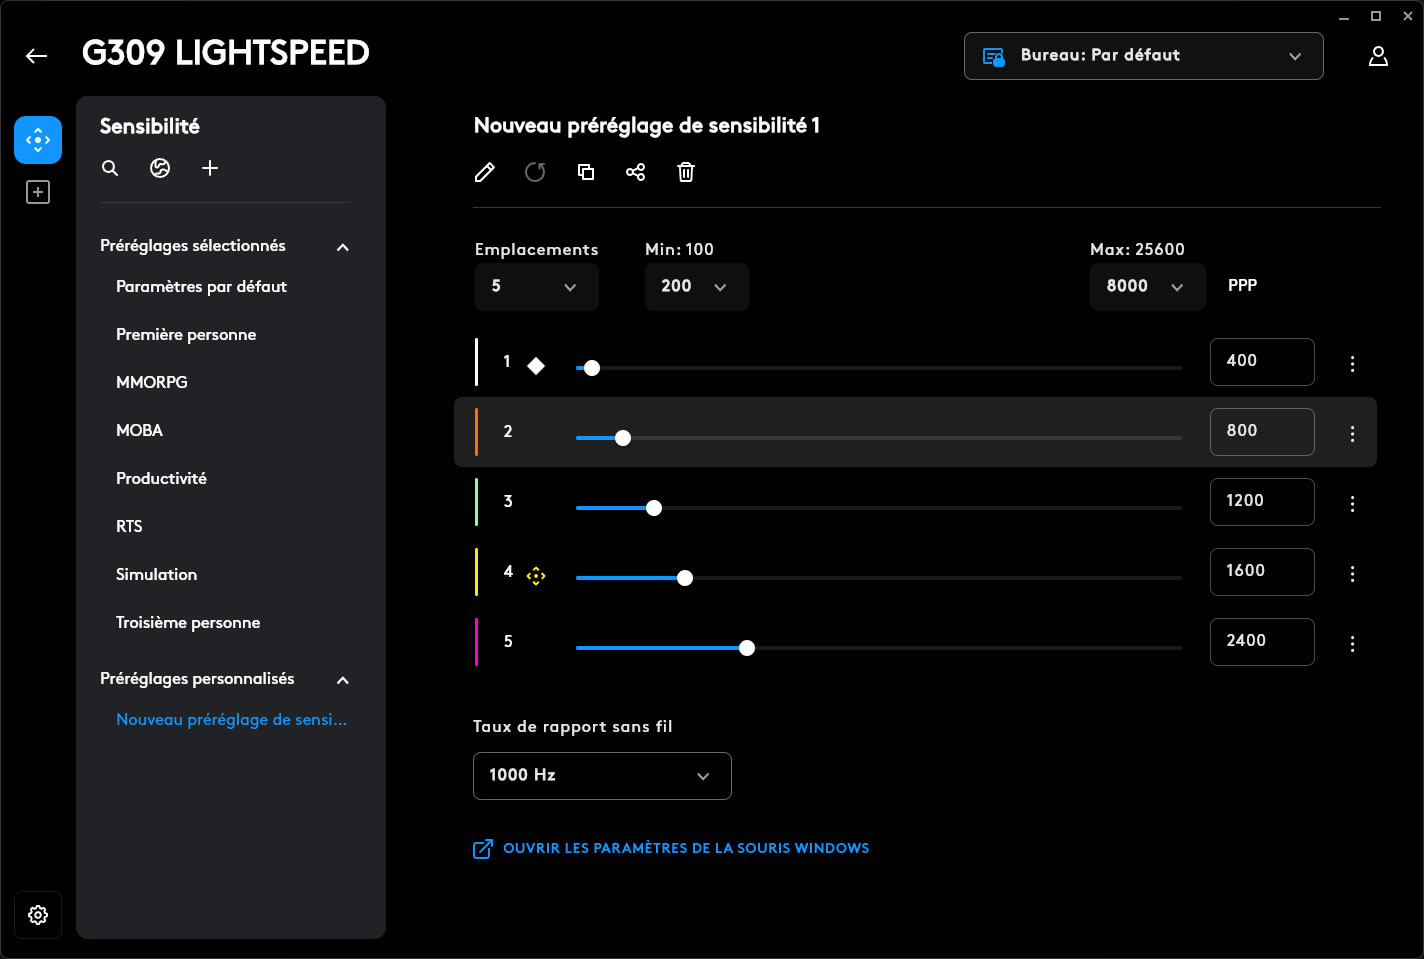The height and width of the screenshot is (959, 1424).
Task: Click the Taux de rapport sans fil label
Action: click(x=573, y=727)
